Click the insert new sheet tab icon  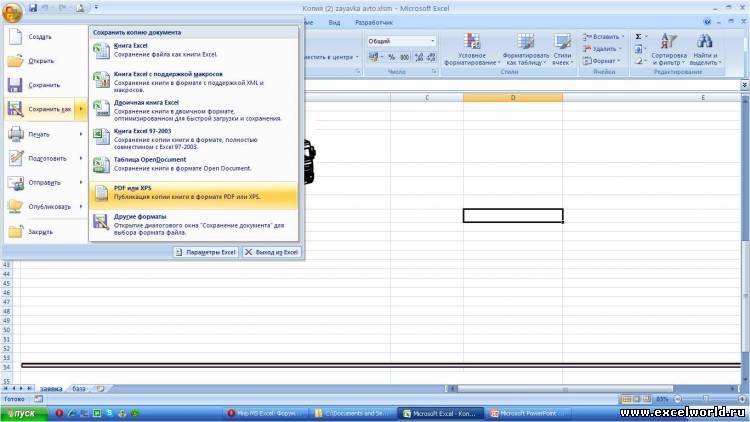click(100, 389)
